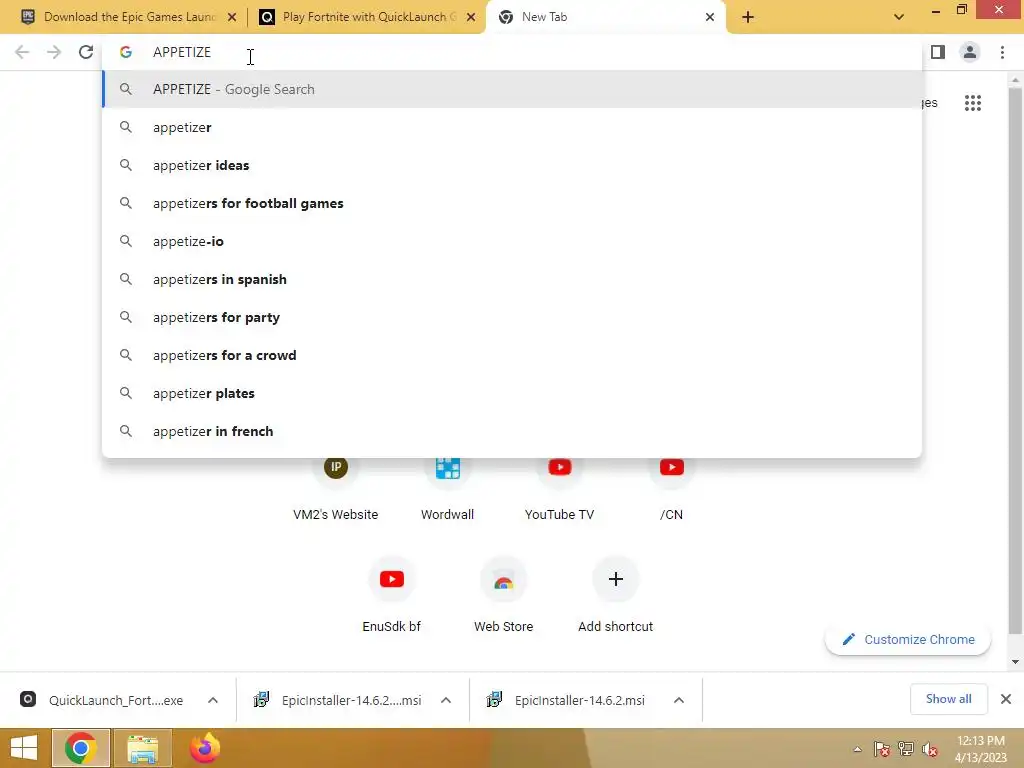Close the Epic Games Launcher tab
1024x768 pixels.
click(232, 17)
